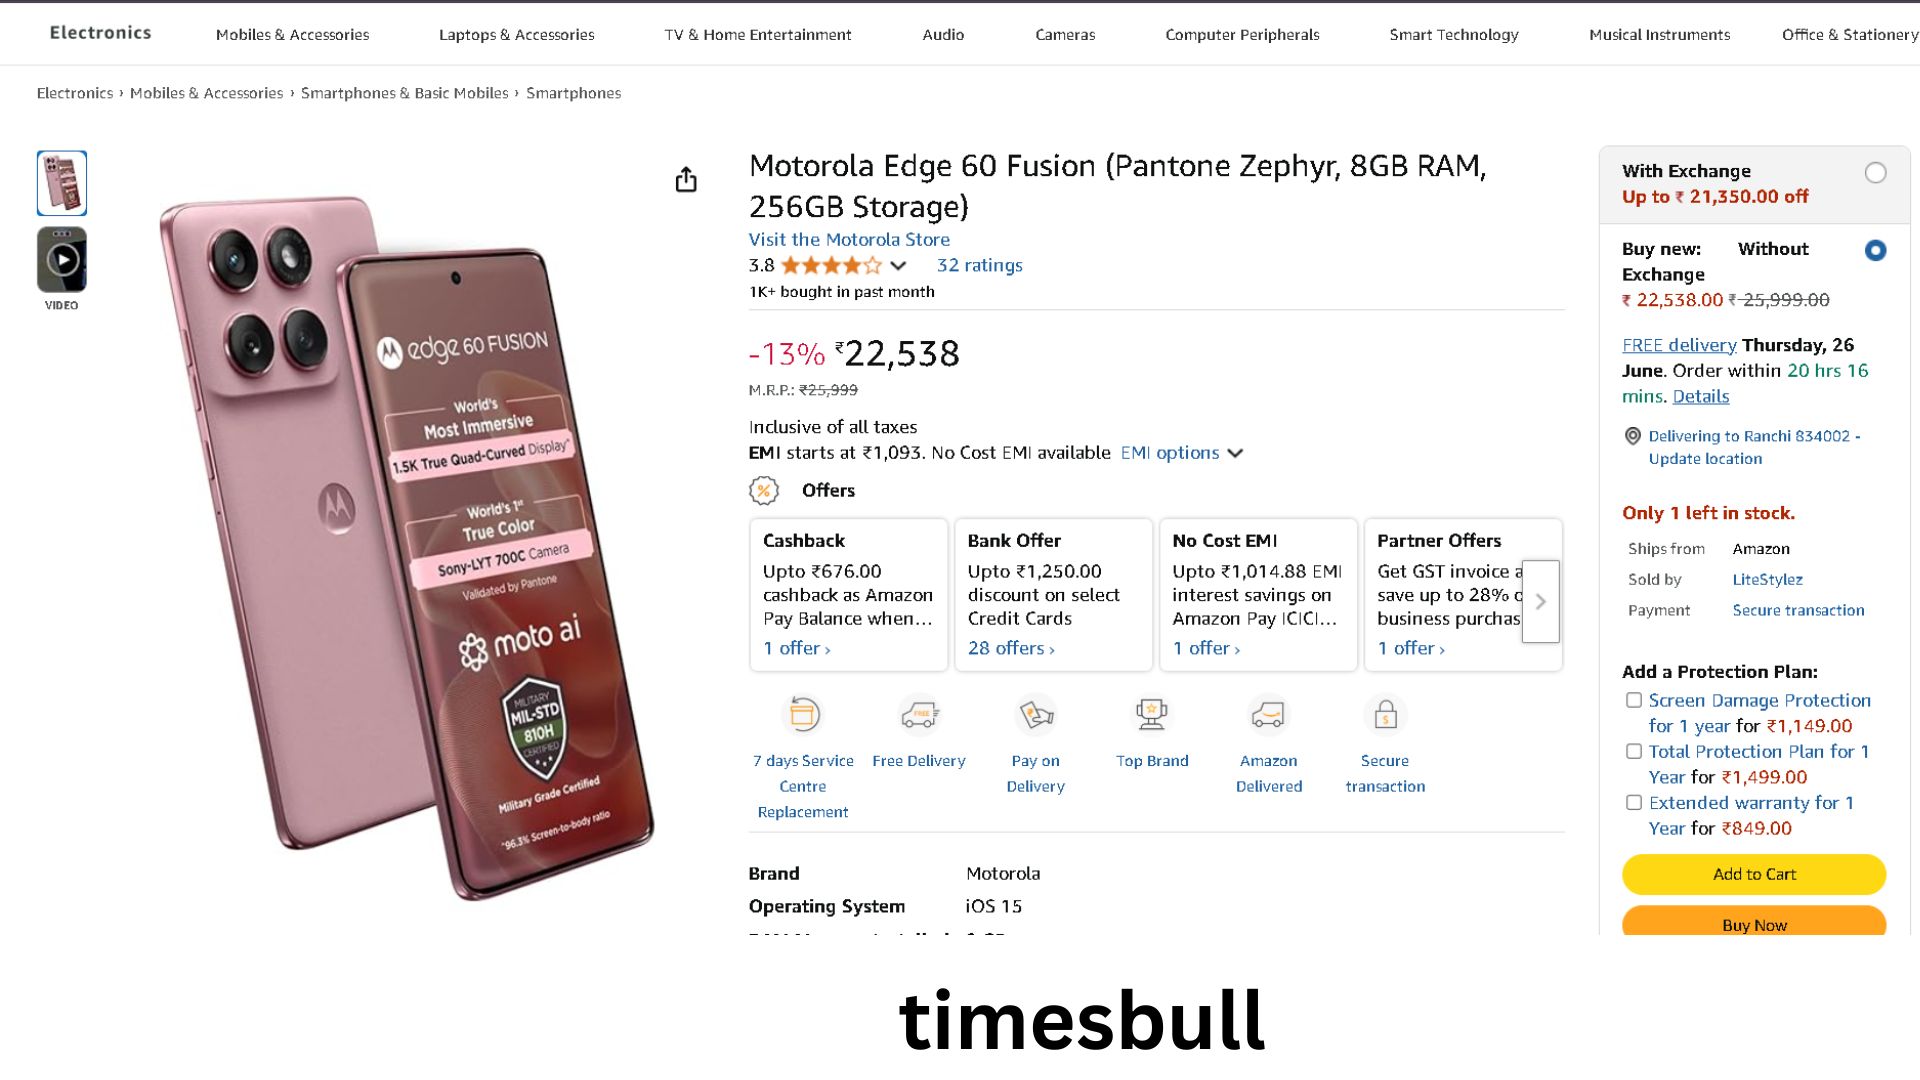Open the Cameras category menu
The height and width of the screenshot is (1080, 1920).
pos(1065,34)
